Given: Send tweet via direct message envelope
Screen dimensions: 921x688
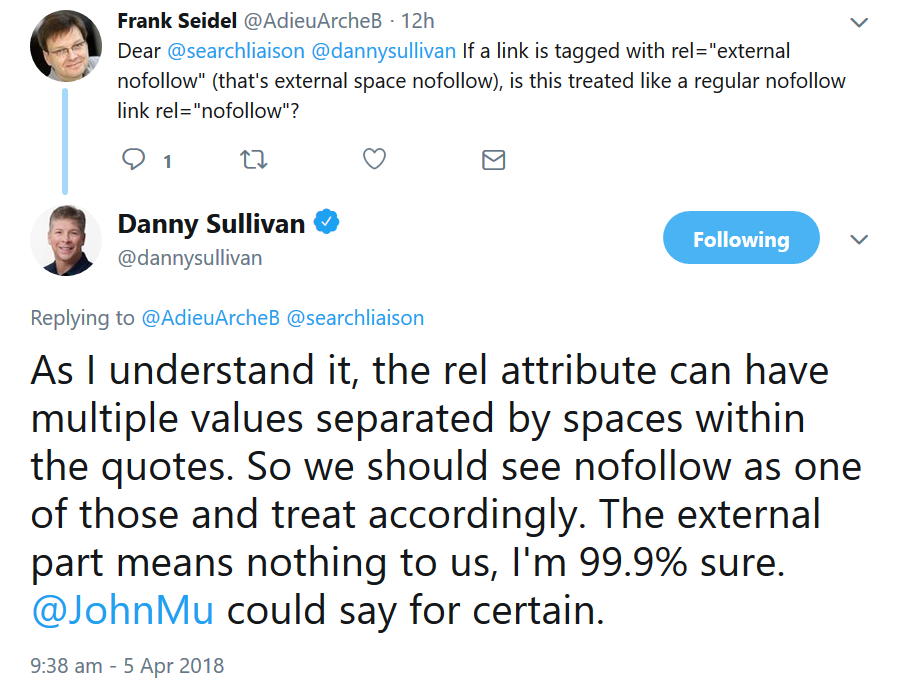Looking at the screenshot, I should pyautogui.click(x=493, y=160).
